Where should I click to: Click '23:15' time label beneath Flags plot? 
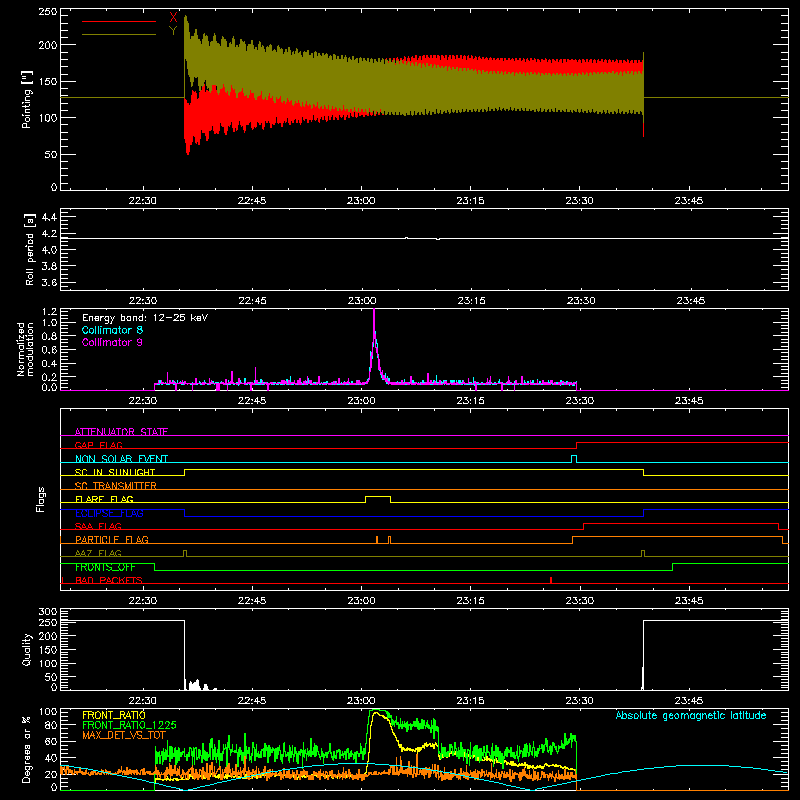(470, 601)
